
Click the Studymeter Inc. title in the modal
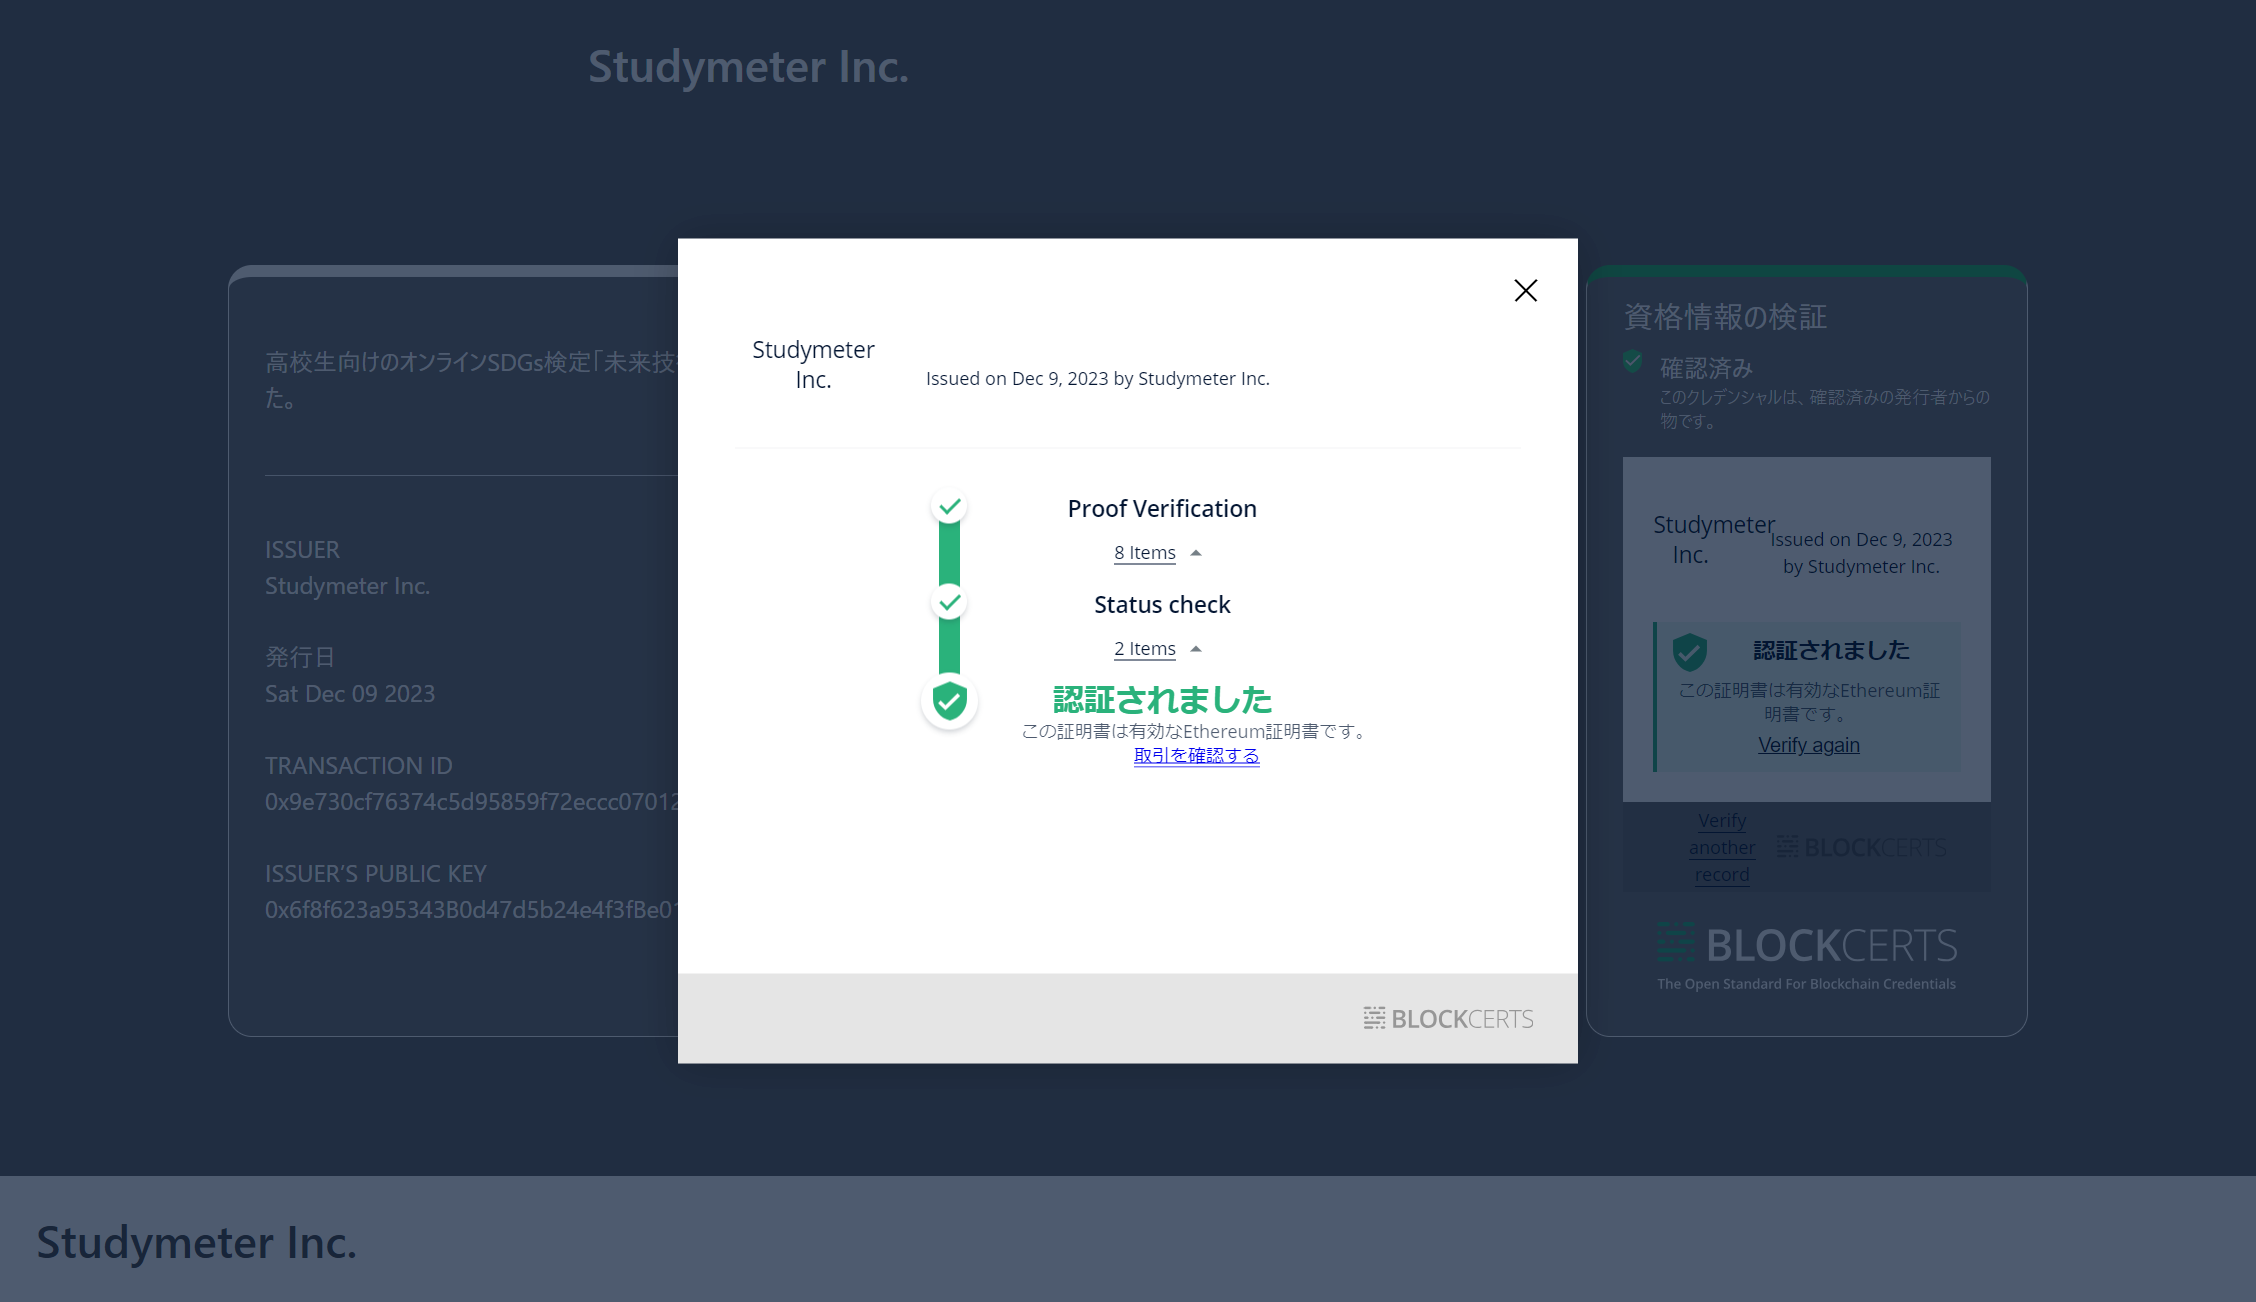click(x=813, y=364)
